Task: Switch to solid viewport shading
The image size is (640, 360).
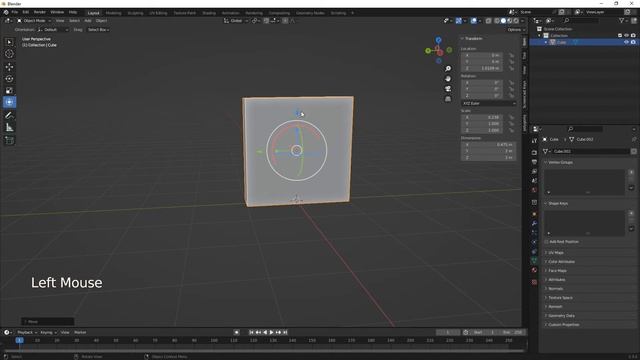Action: click(503, 21)
